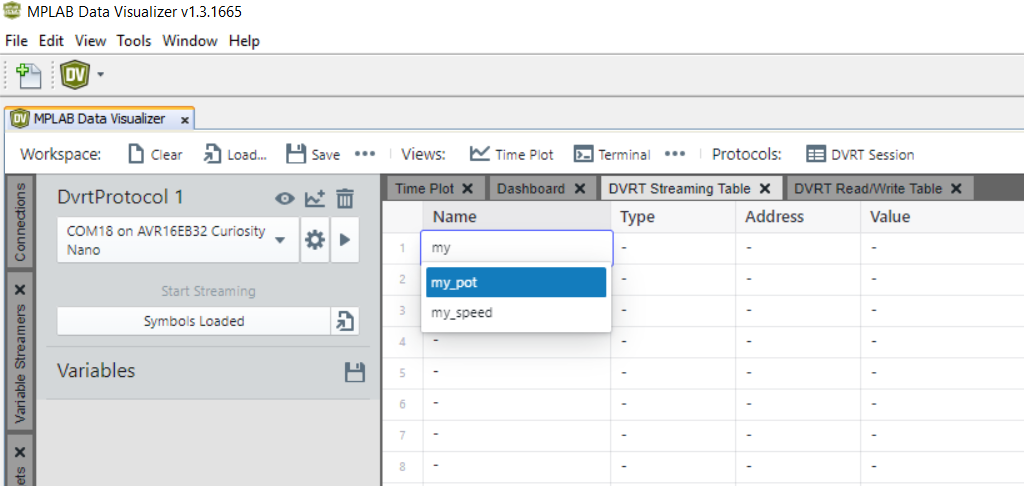Close the DVRT Read/Write Table tab
The height and width of the screenshot is (486, 1024).
956,188
